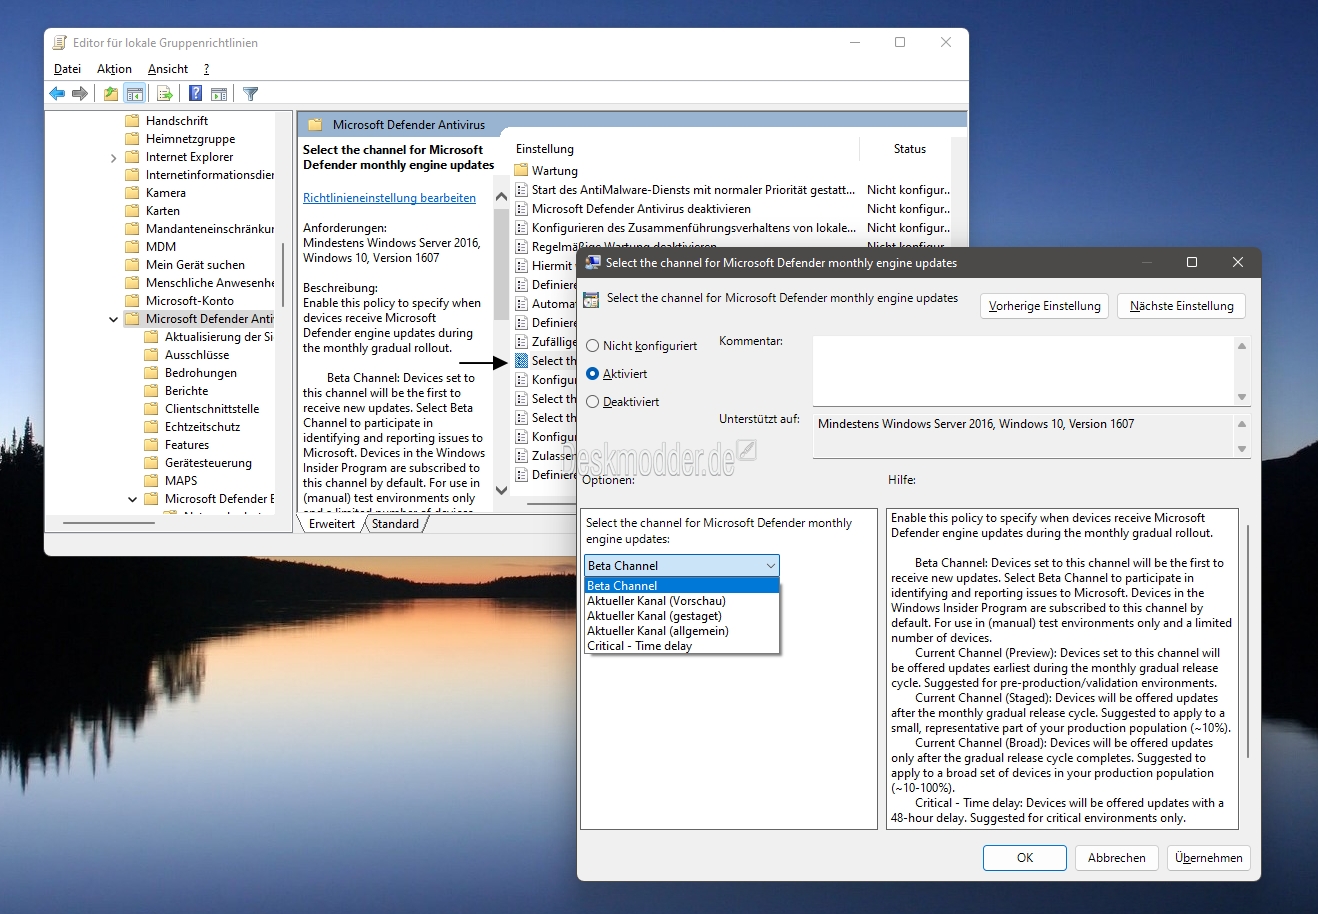Select Menschliche Anwesenhe... tree entry
This screenshot has height=914, width=1318.
pos(210,283)
